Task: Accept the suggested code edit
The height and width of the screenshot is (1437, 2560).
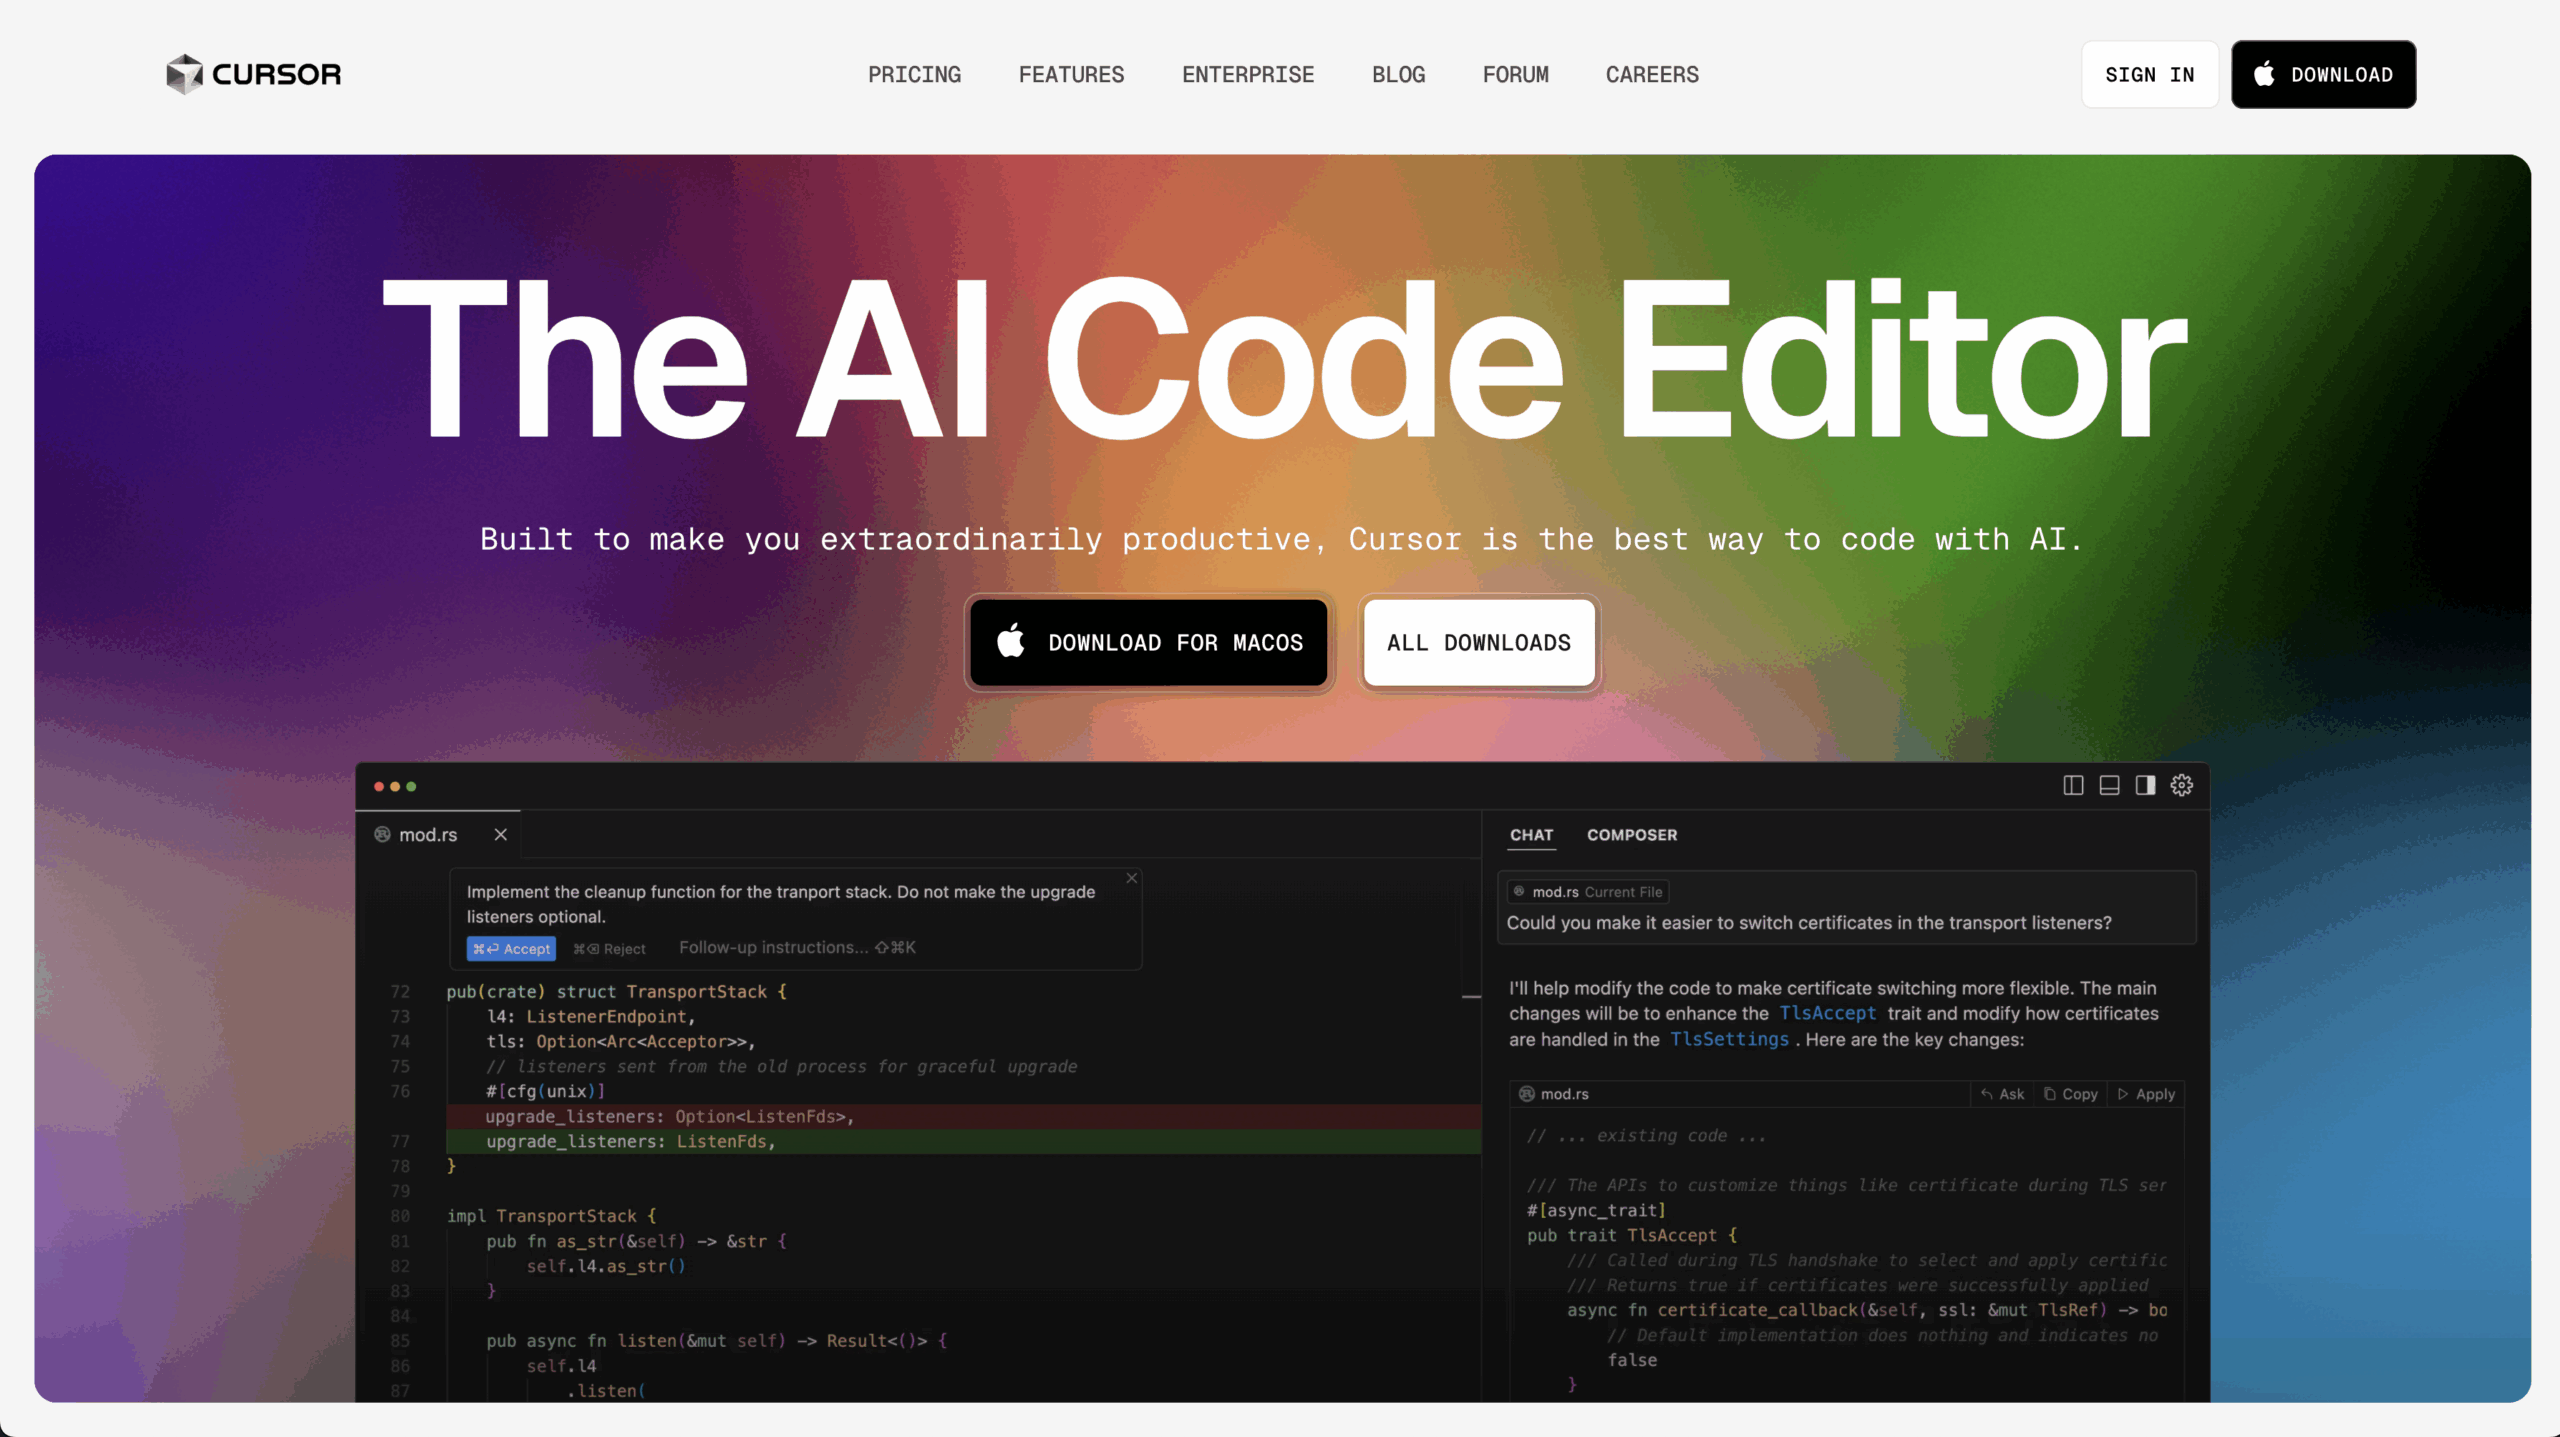Action: tap(511, 949)
